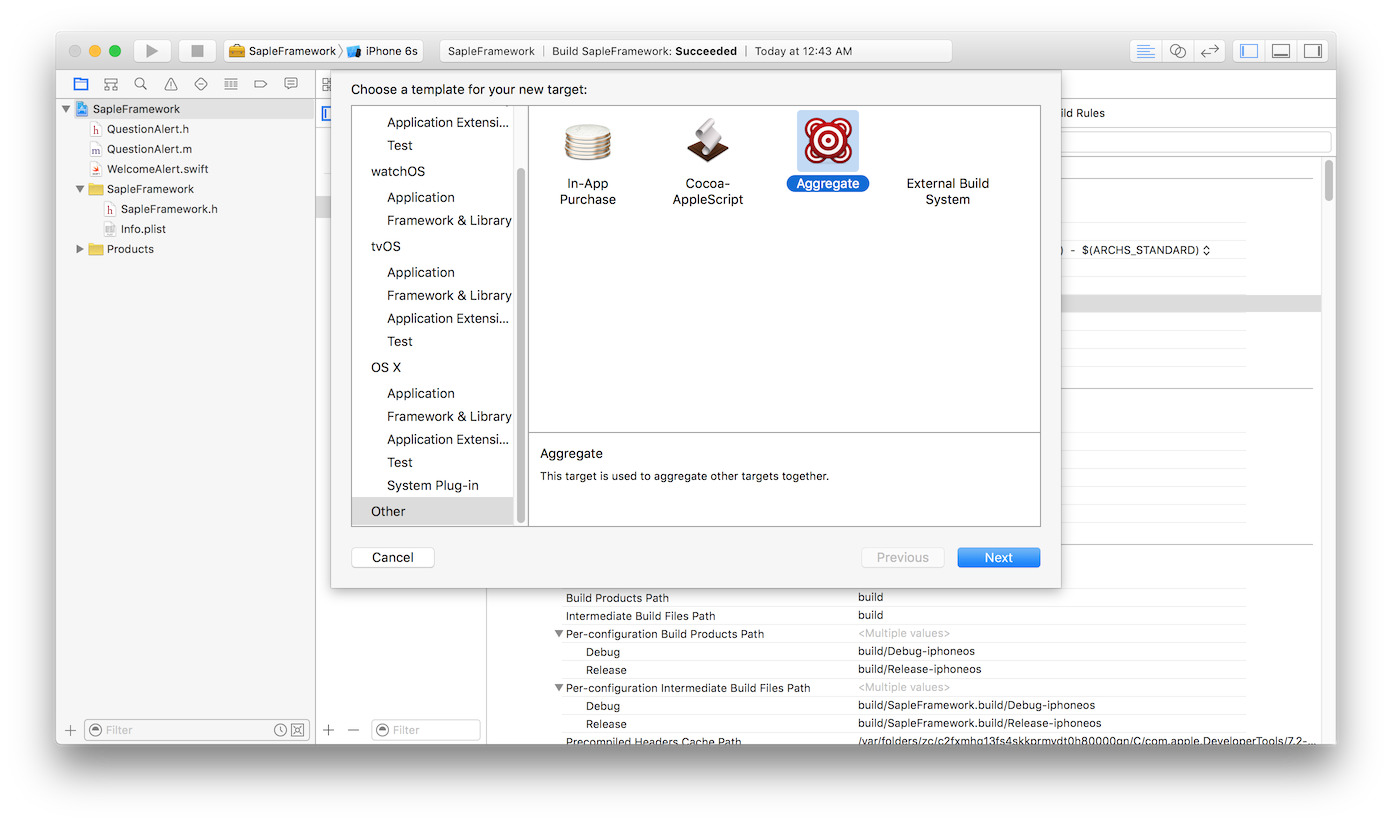Collapse Per-configuration Build Products Path
The height and width of the screenshot is (824, 1392).
(559, 634)
